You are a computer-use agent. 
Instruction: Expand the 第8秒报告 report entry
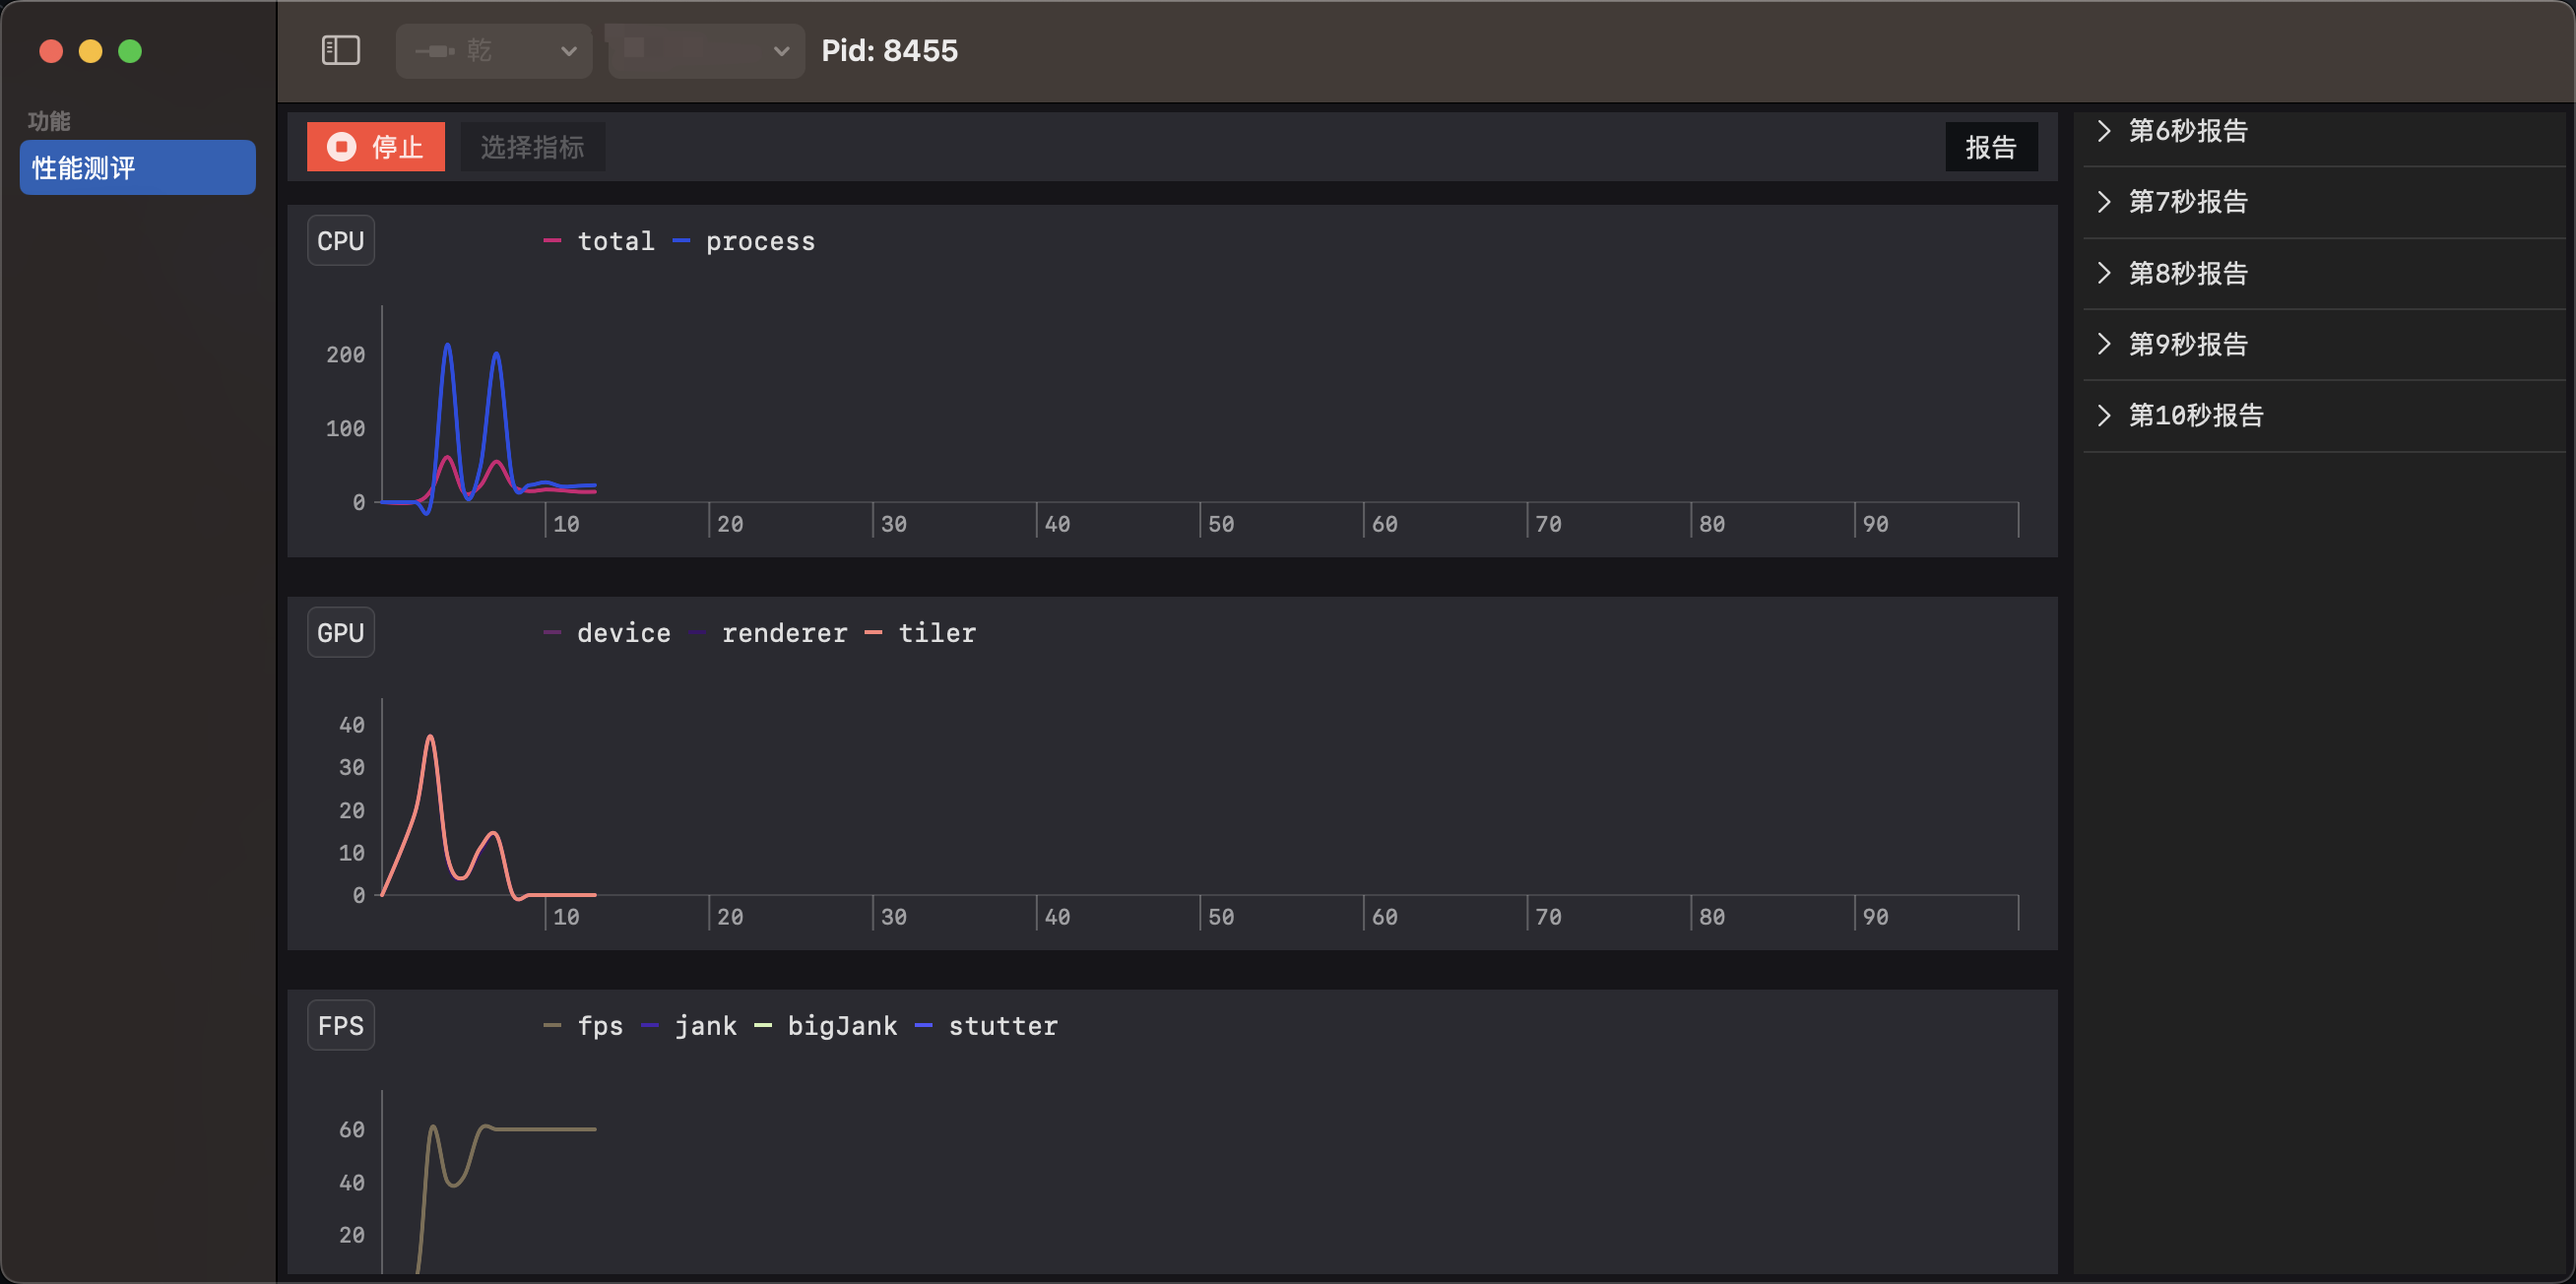(2188, 273)
